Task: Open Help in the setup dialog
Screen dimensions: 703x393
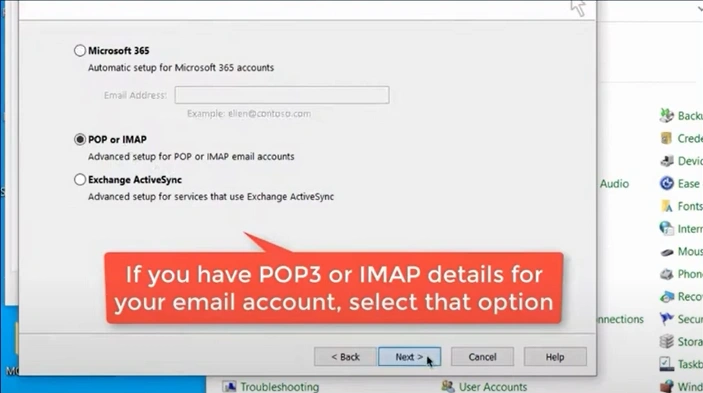Action: pos(555,357)
